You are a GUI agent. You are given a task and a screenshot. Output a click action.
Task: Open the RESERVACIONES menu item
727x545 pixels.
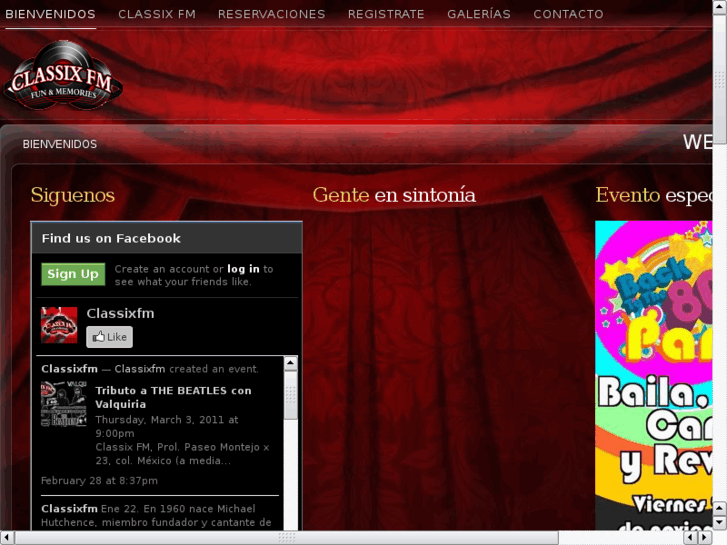271,14
